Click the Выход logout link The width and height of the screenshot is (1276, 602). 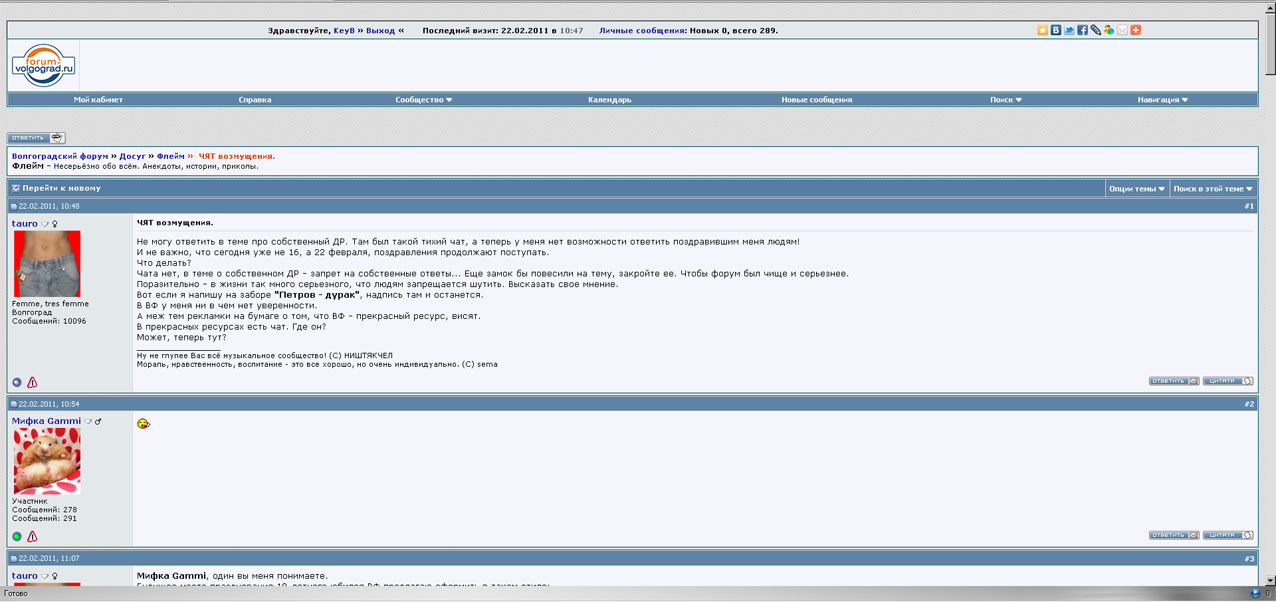click(380, 31)
